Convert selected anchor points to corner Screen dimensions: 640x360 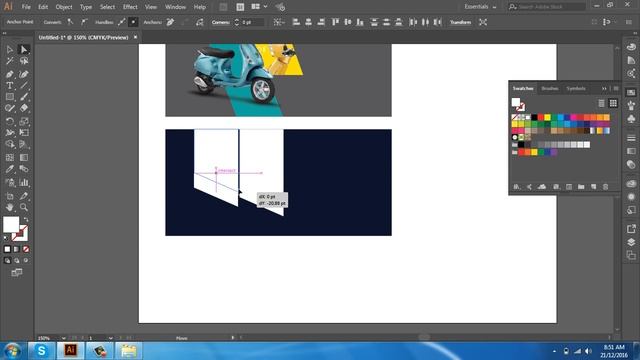pyautogui.click(x=71, y=22)
